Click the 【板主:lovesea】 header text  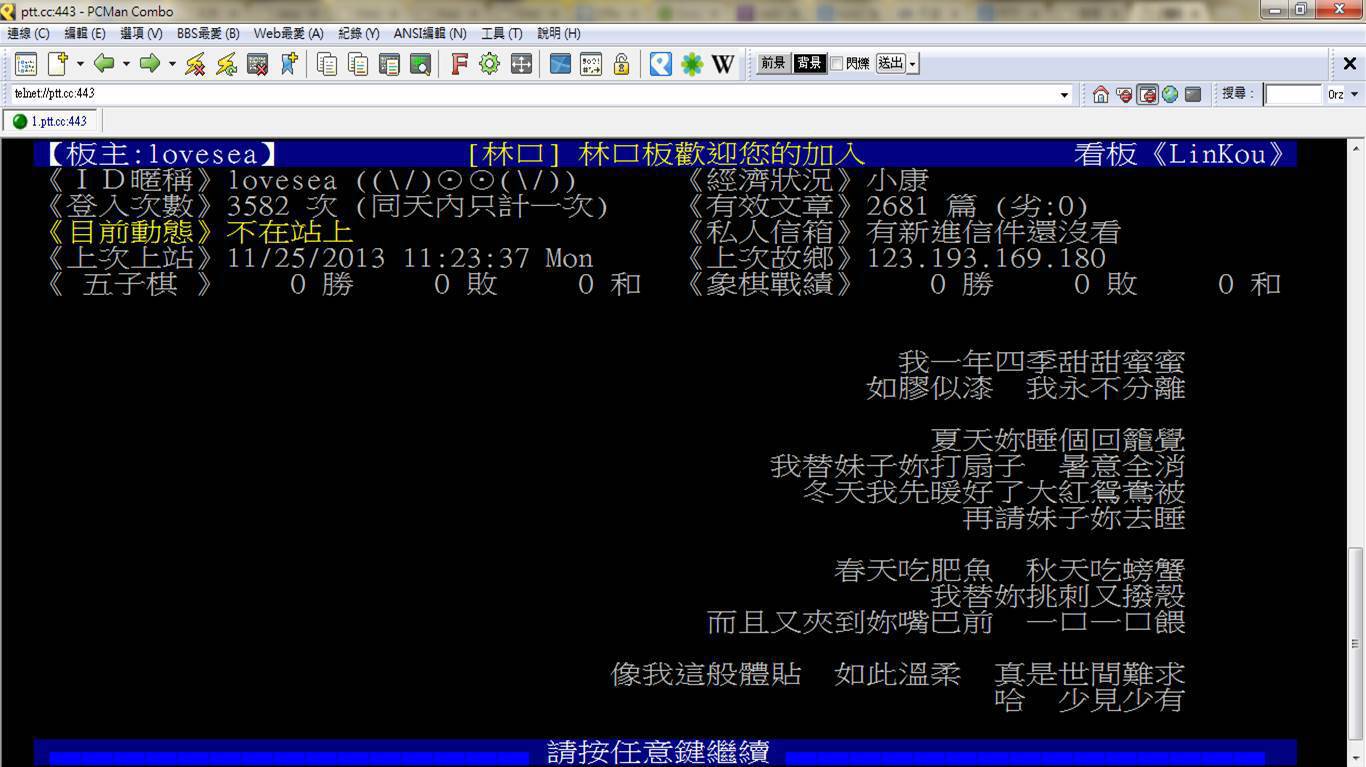click(160, 154)
